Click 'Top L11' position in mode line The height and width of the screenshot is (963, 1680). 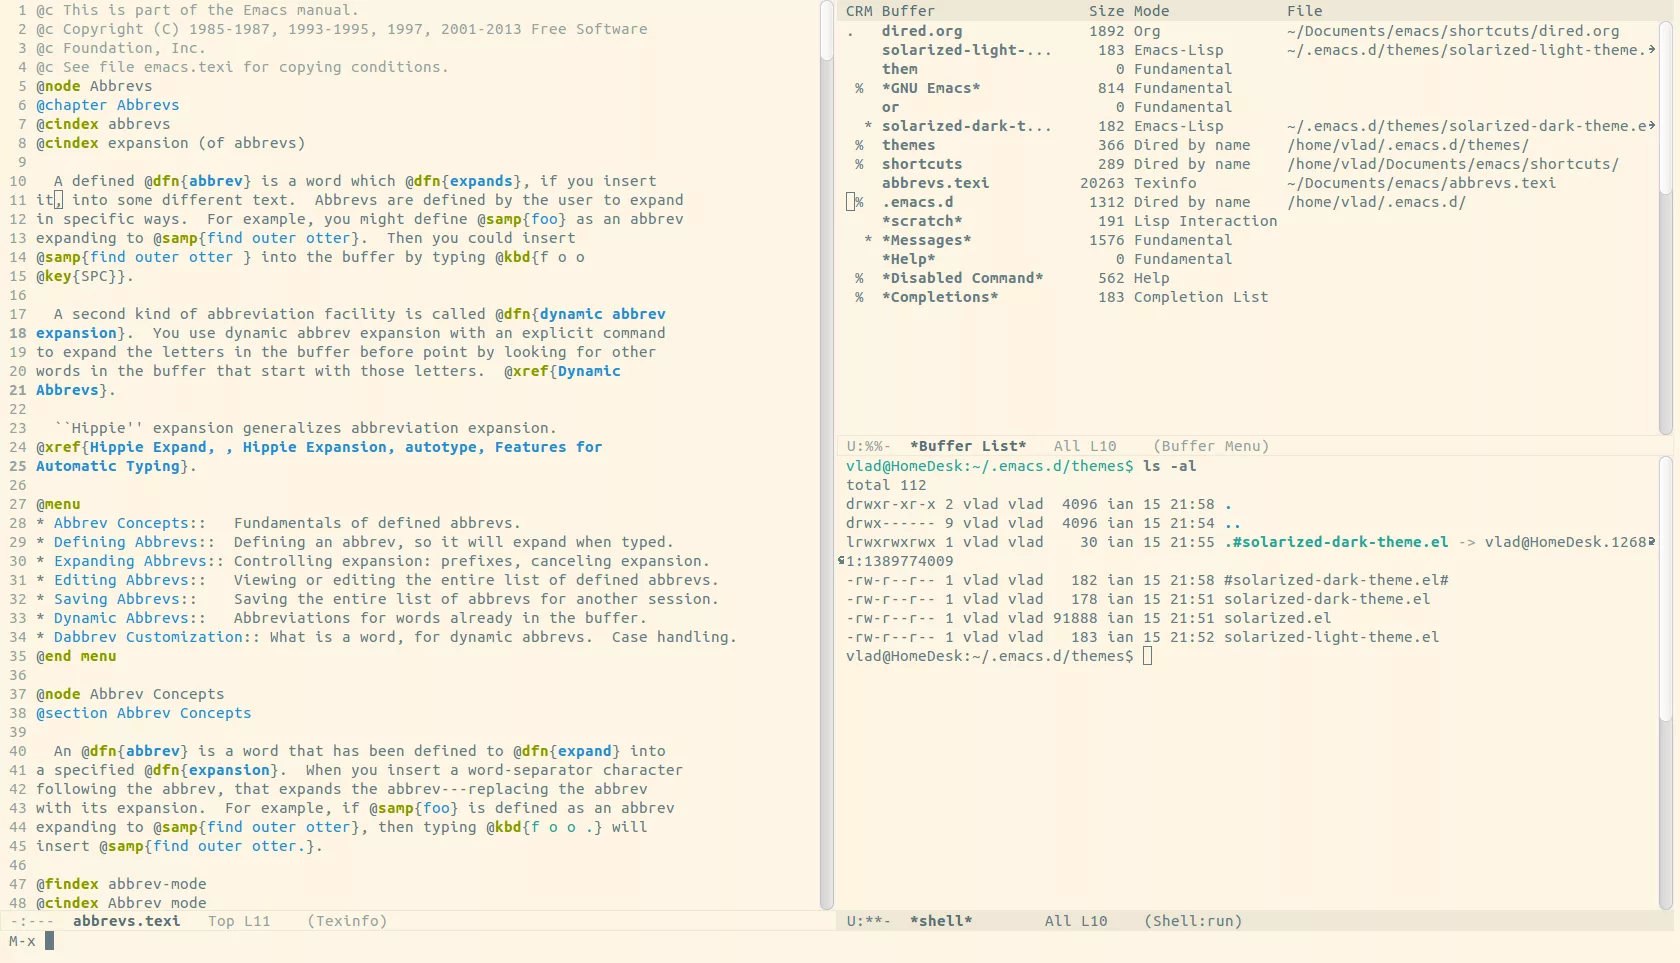[x=239, y=921]
